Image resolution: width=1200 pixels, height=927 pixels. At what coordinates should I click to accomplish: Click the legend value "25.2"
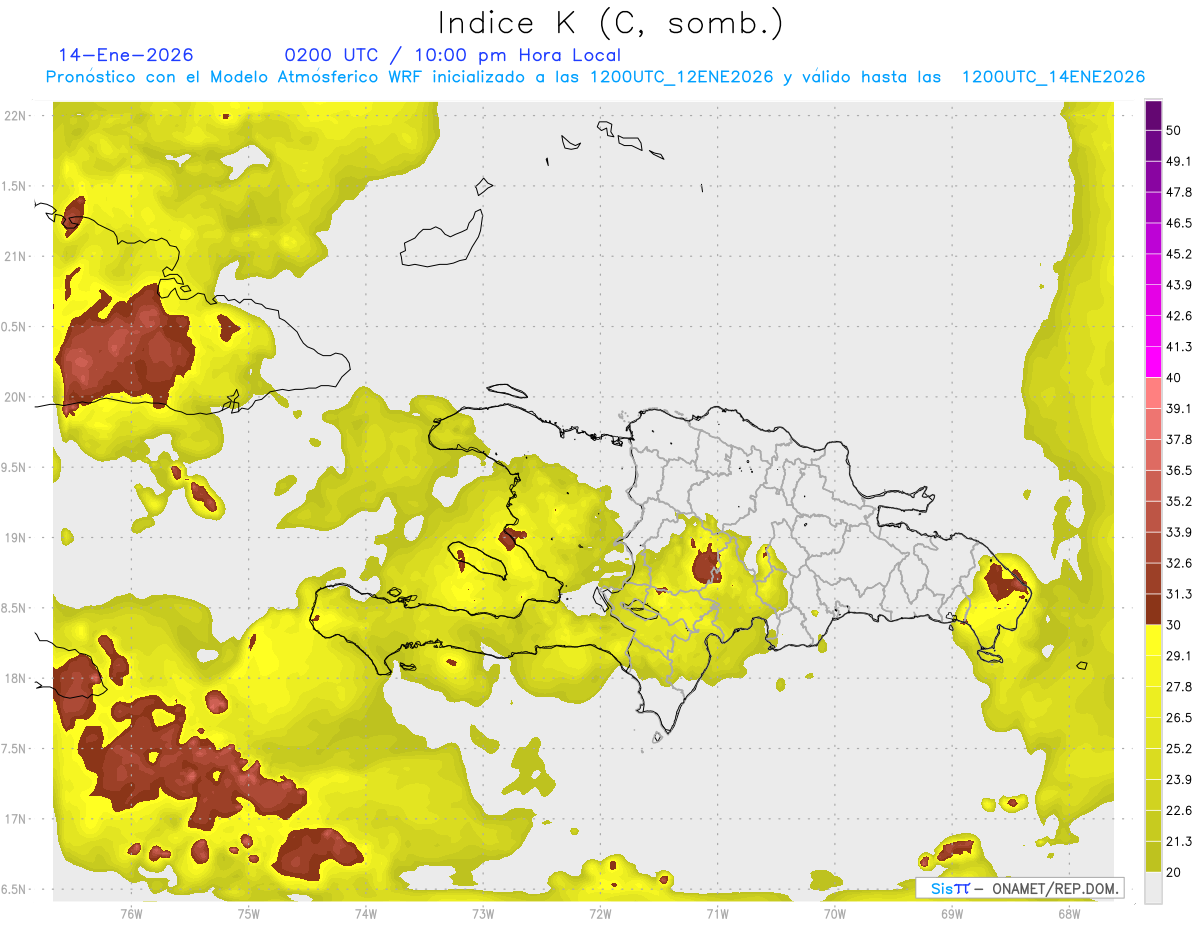coord(1179,749)
